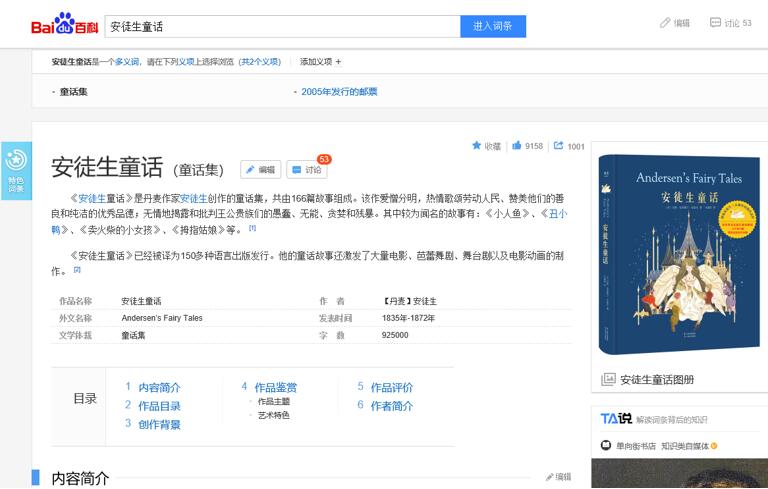This screenshot has height=489, width=768.
Task: Go to 内容简介 in the contents
Action: pos(159,388)
